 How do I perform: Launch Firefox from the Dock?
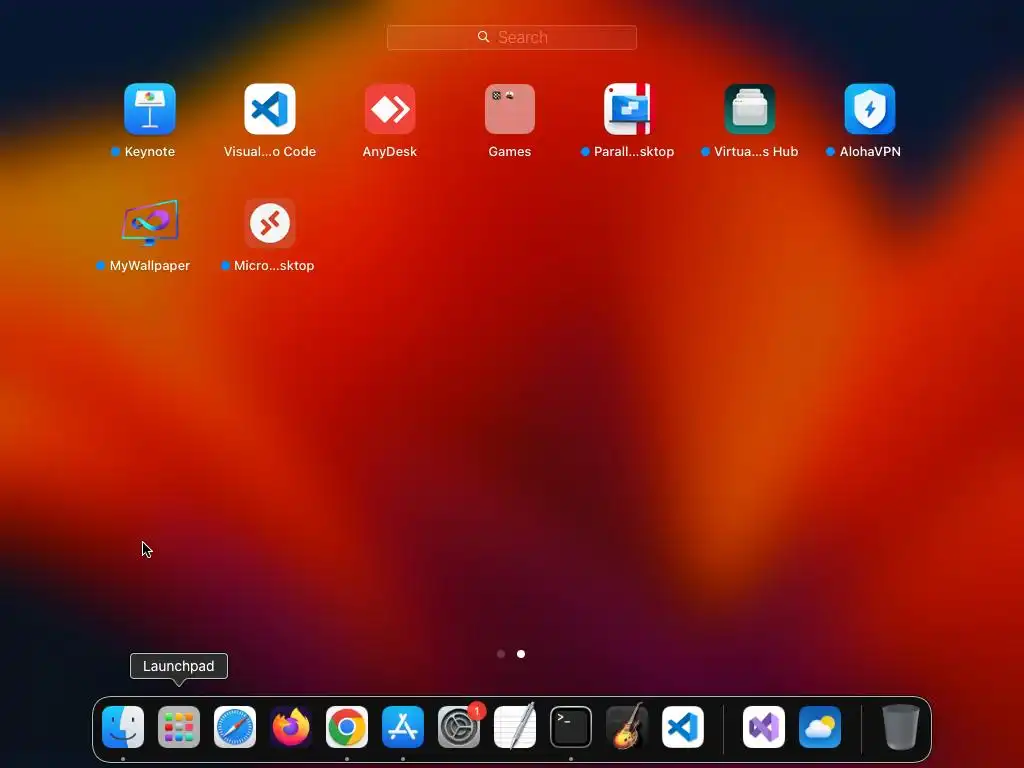(x=291, y=727)
